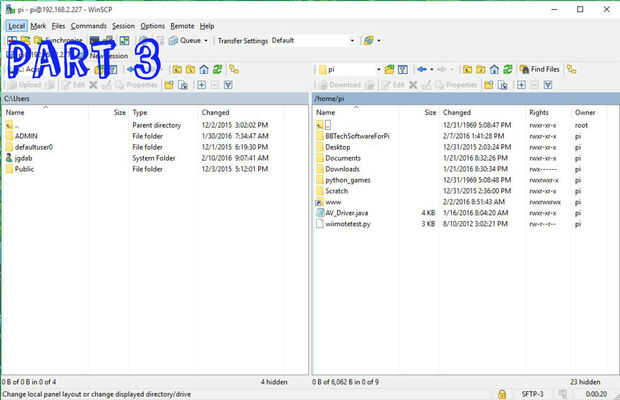This screenshot has height=400, width=620.
Task: Go to the remote root directory
Action: pyautogui.click(x=481, y=70)
